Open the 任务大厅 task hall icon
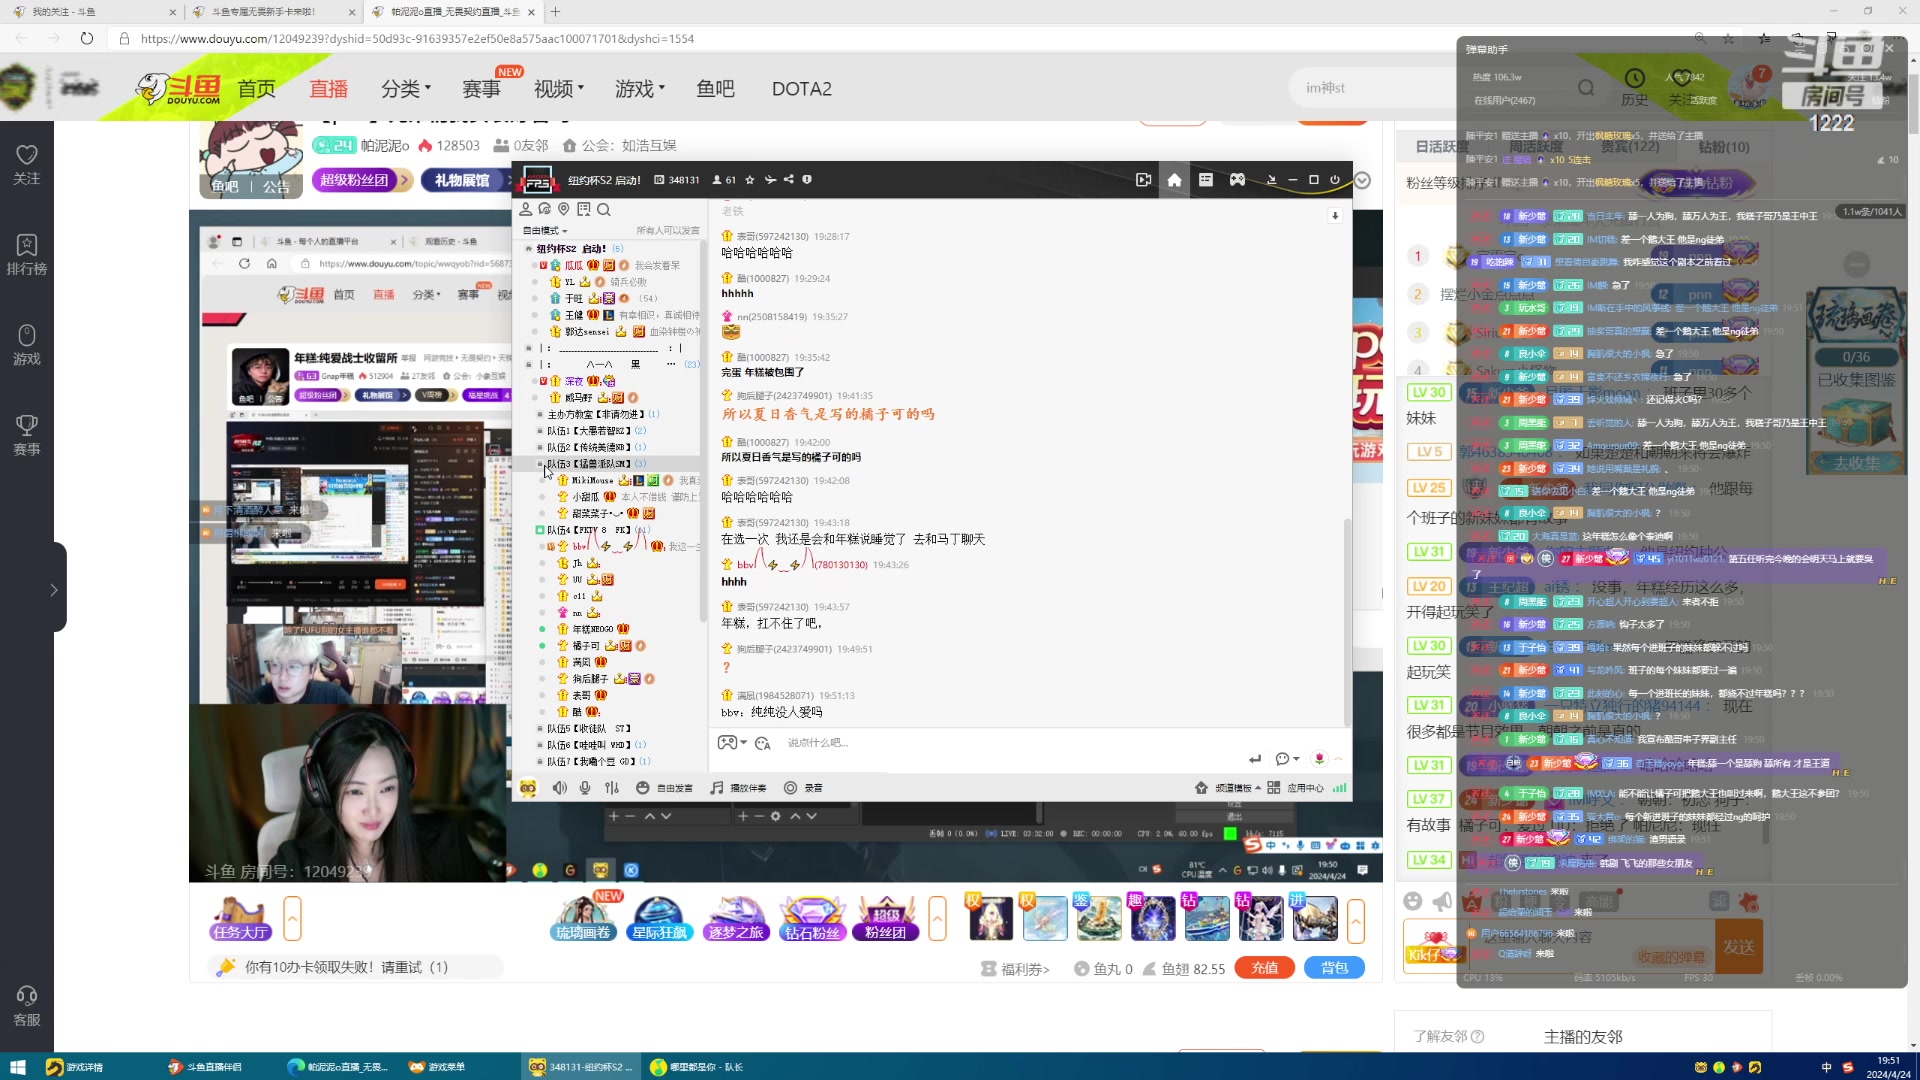The height and width of the screenshot is (1080, 1920). pyautogui.click(x=240, y=919)
